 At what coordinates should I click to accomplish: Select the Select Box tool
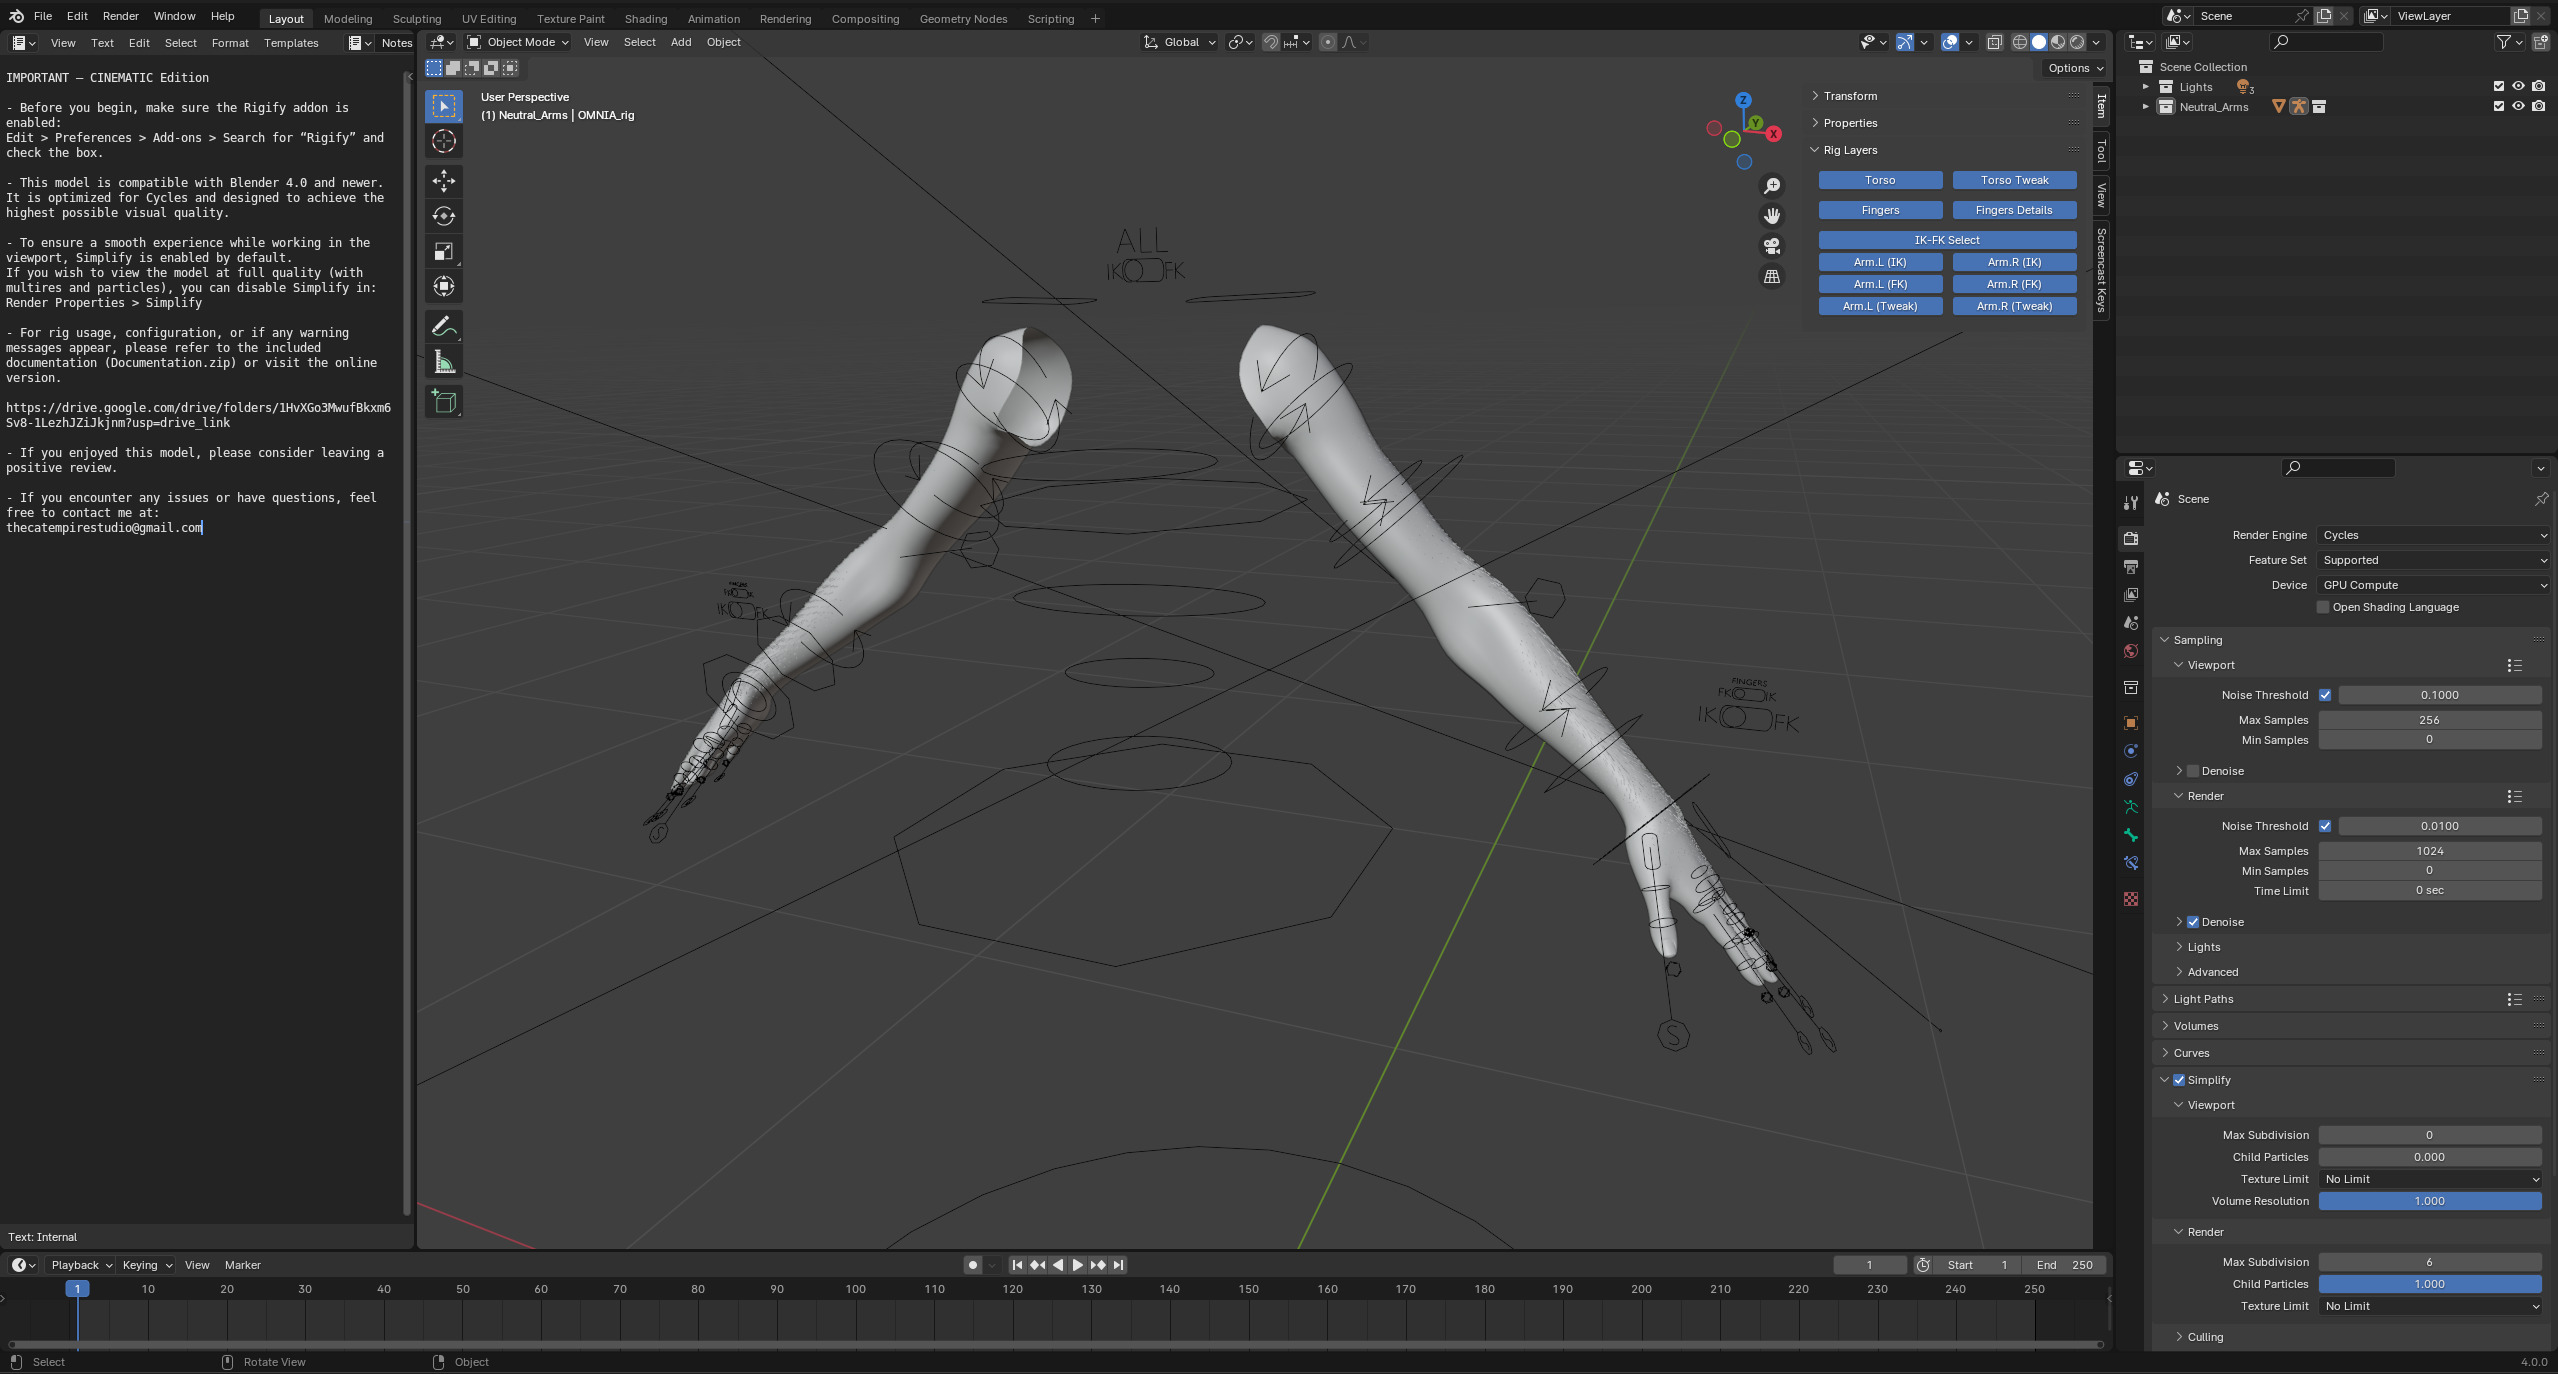click(x=444, y=106)
